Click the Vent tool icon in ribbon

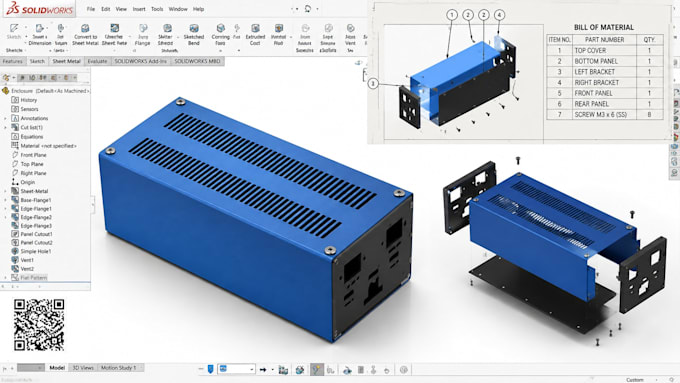coord(350,29)
